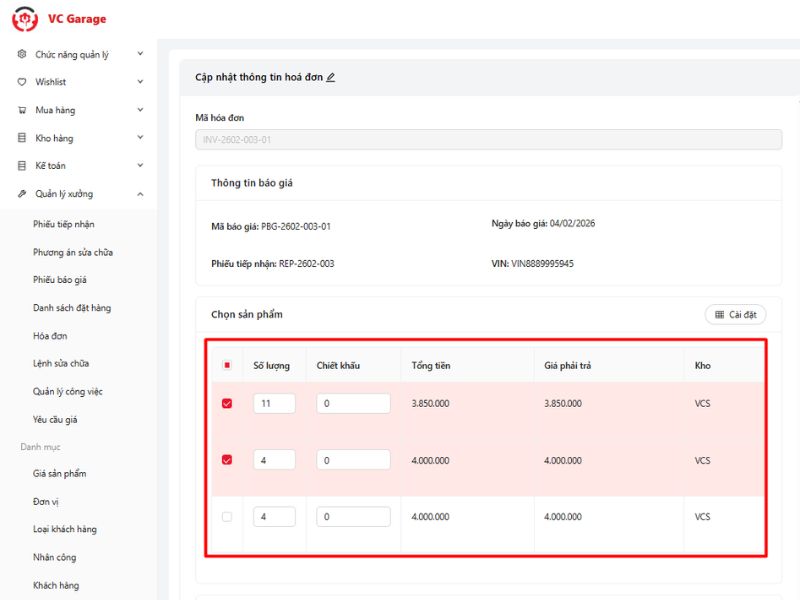Check the last product row checkbox
800x600 pixels.
pos(229,516)
